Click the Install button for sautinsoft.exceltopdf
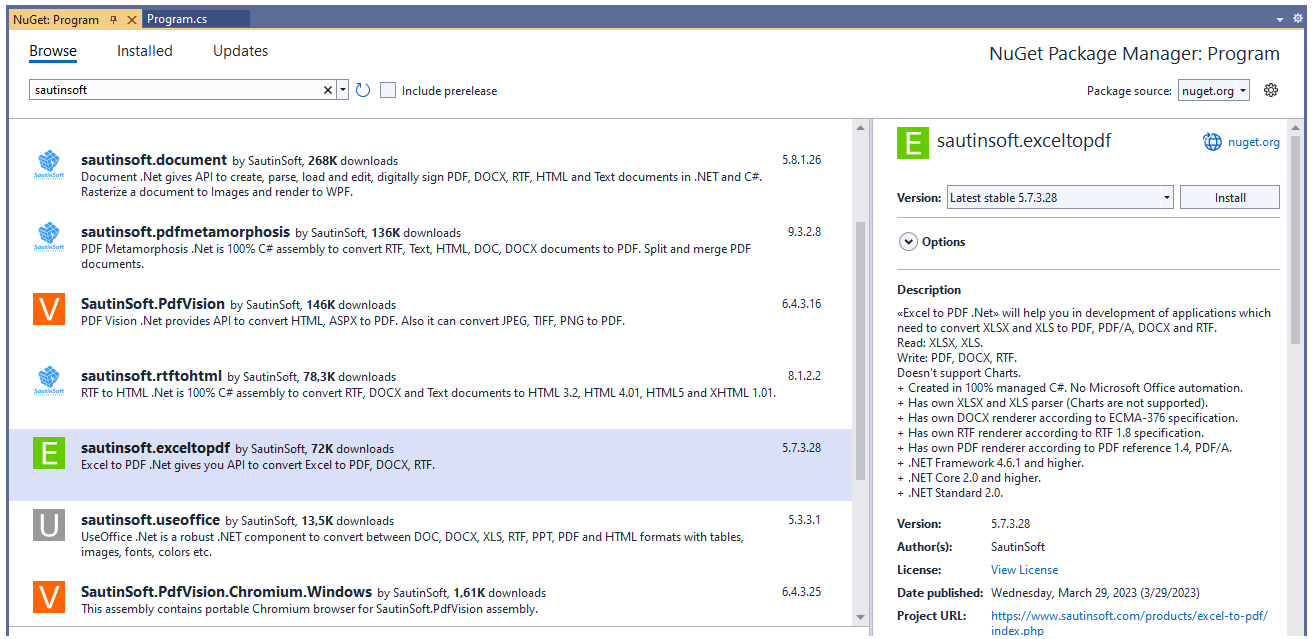Image resolution: width=1314 pixels, height=639 pixels. coord(1229,196)
